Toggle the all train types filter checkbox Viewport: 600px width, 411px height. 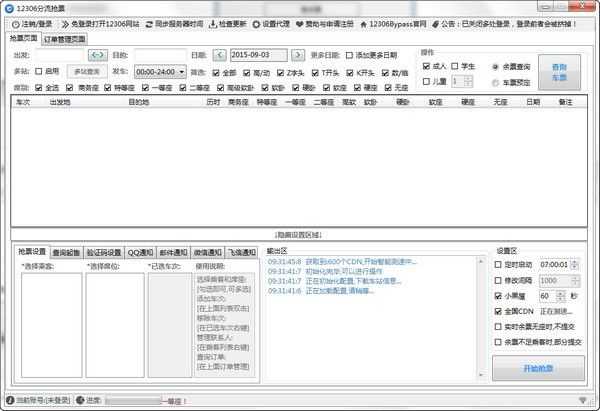click(216, 73)
